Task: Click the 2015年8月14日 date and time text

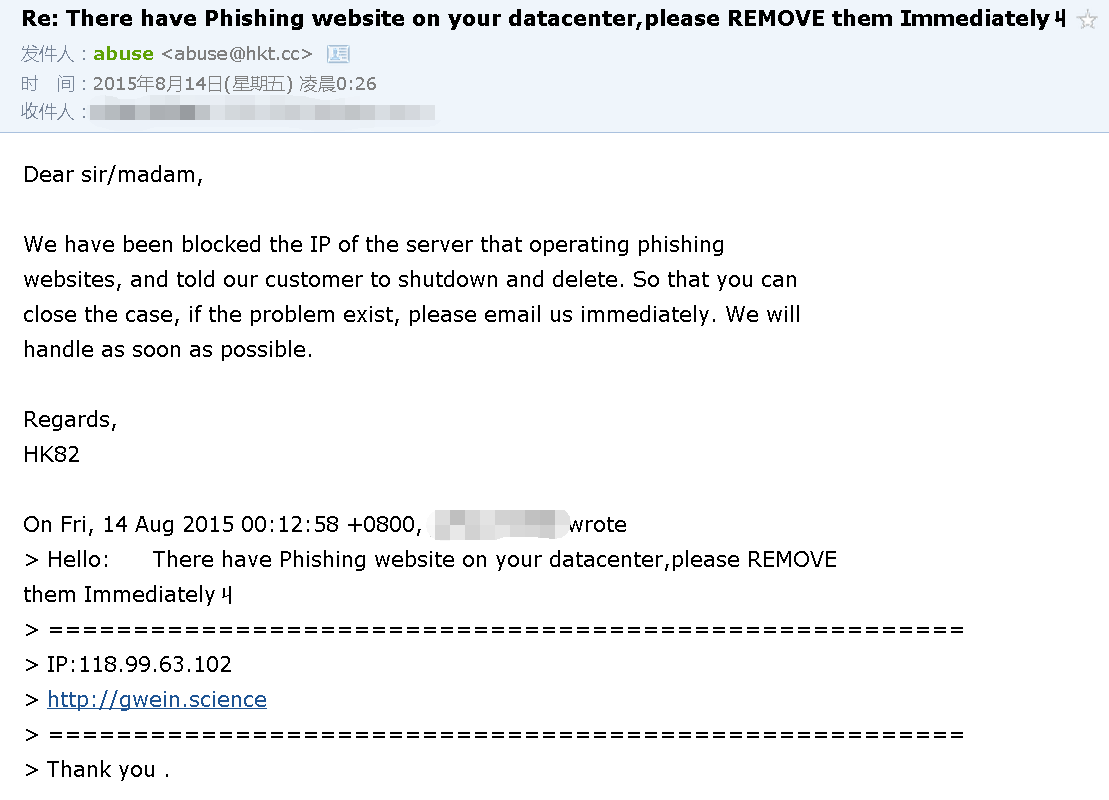Action: coord(234,84)
